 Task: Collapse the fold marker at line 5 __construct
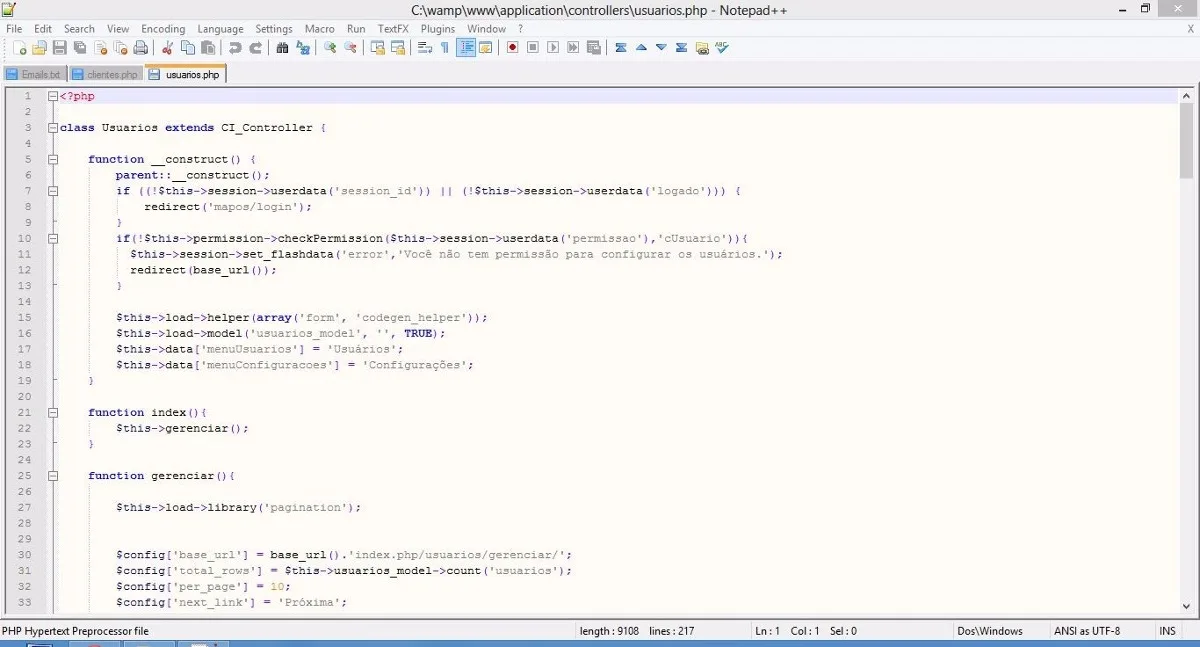(x=51, y=159)
